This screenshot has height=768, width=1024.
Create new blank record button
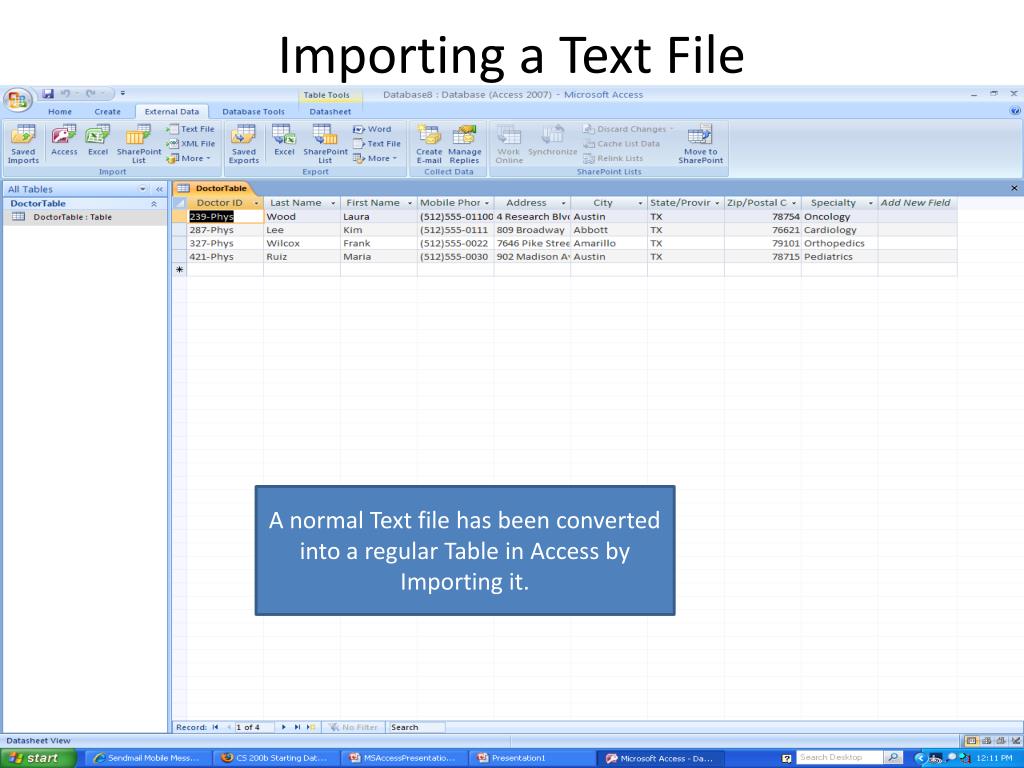point(312,727)
